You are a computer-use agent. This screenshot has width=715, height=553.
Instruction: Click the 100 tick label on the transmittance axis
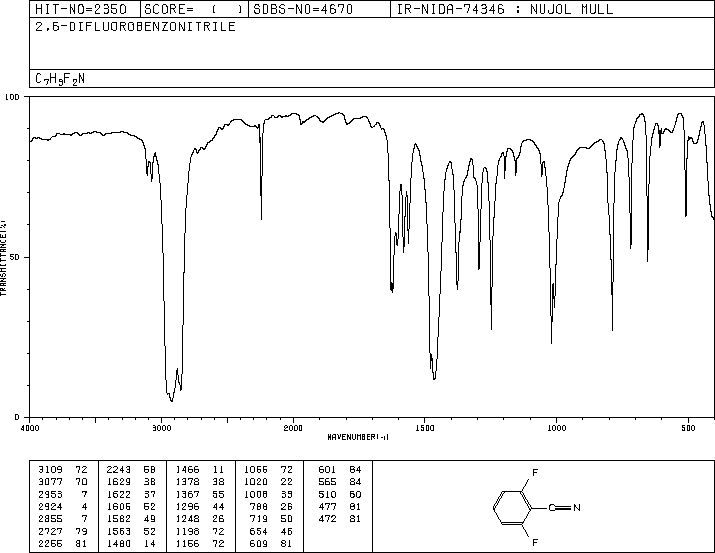(12, 97)
